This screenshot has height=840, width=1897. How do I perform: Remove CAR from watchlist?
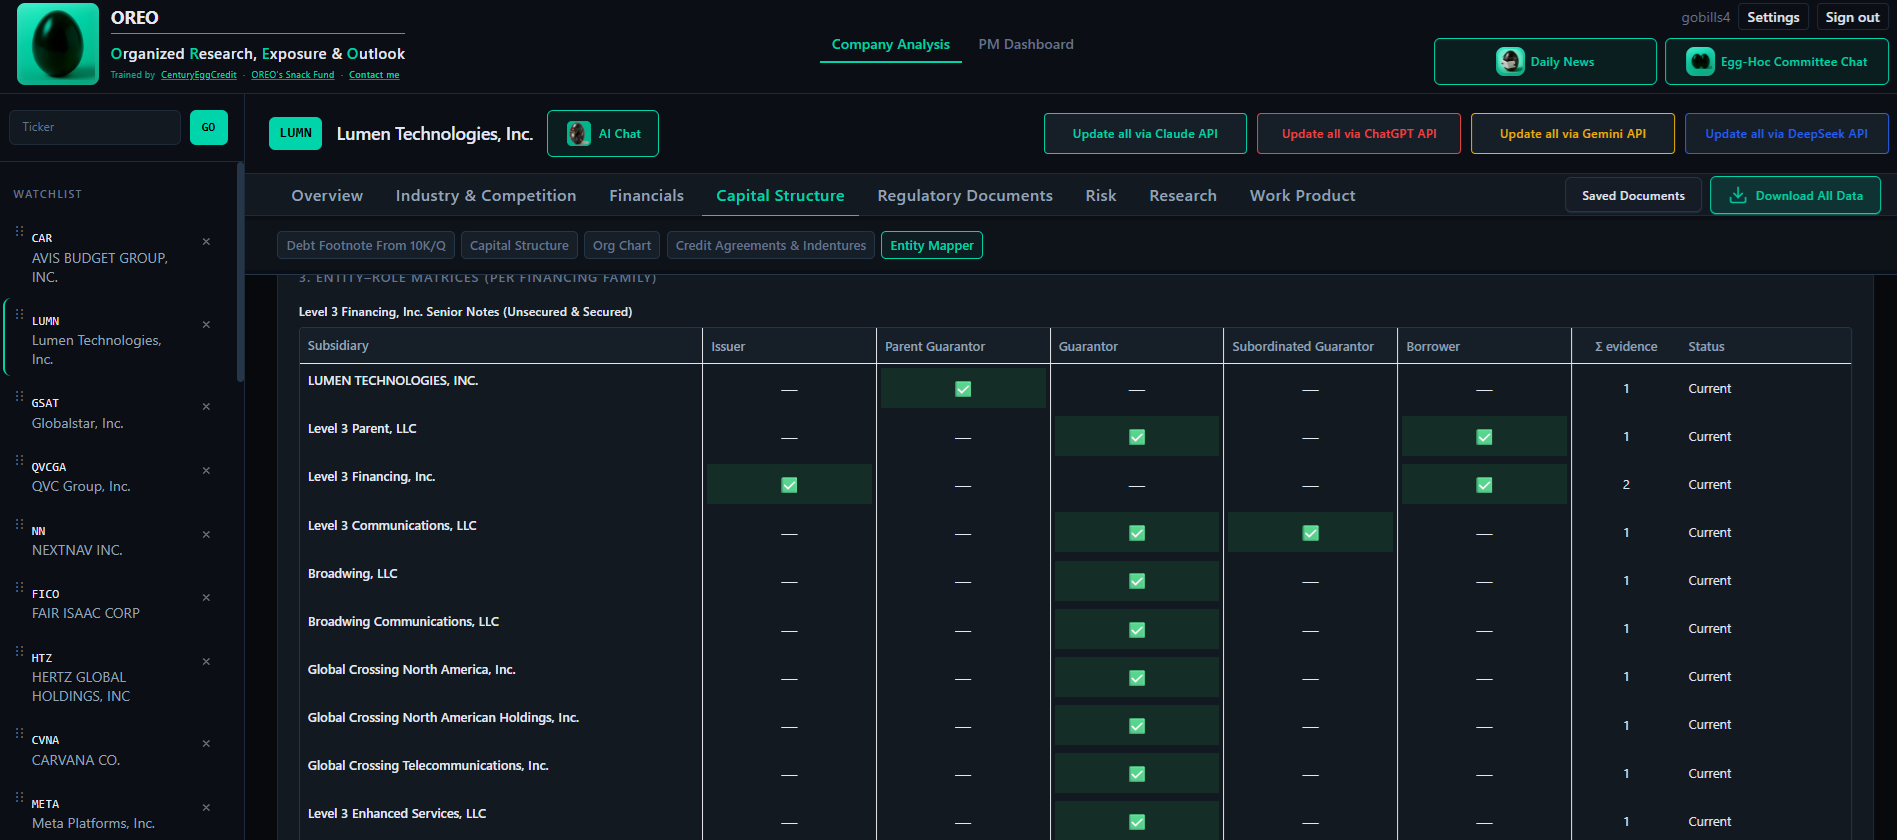point(206,241)
